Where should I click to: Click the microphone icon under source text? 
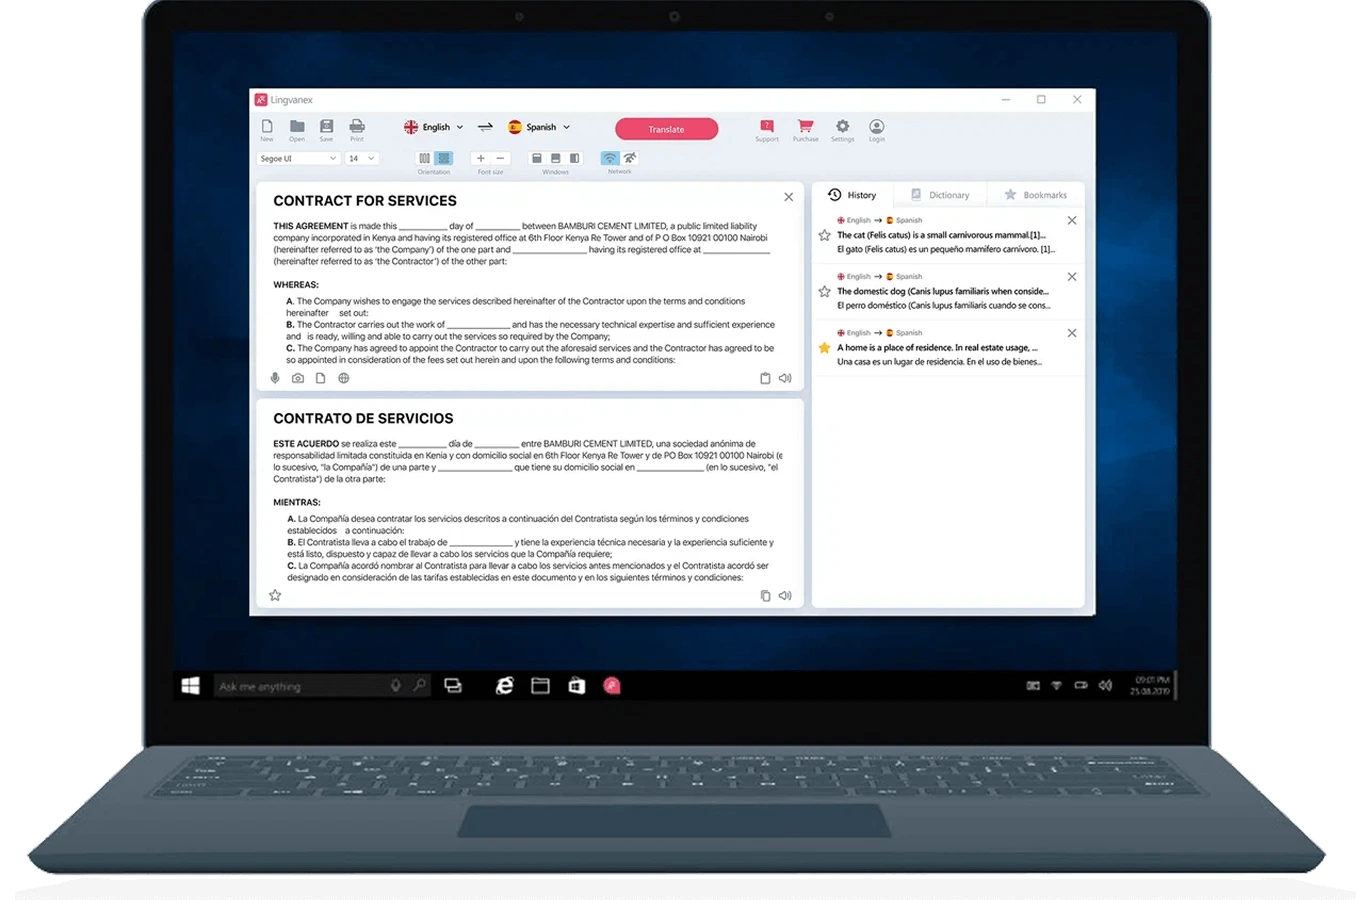(275, 378)
